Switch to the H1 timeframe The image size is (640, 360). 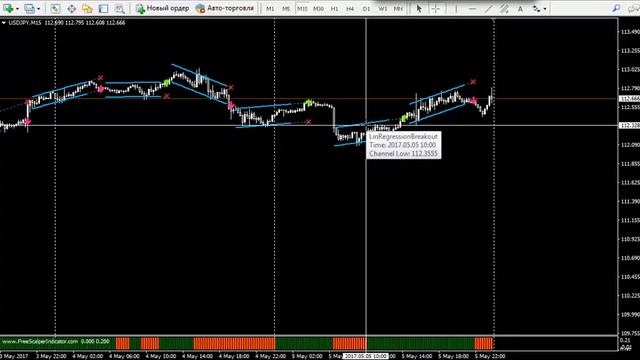coord(335,9)
